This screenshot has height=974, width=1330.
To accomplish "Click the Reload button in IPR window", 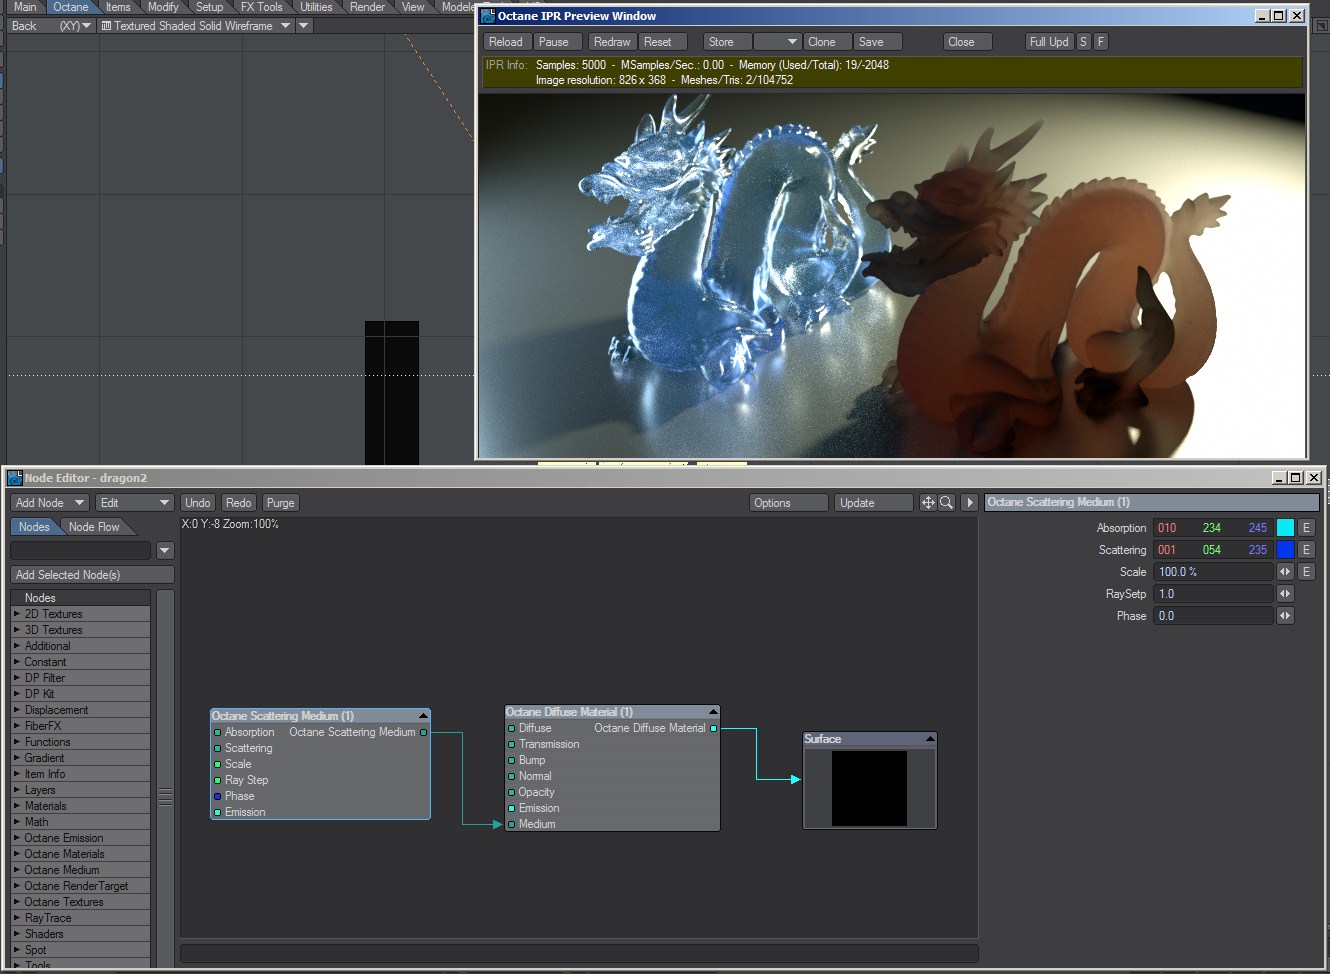I will (506, 42).
